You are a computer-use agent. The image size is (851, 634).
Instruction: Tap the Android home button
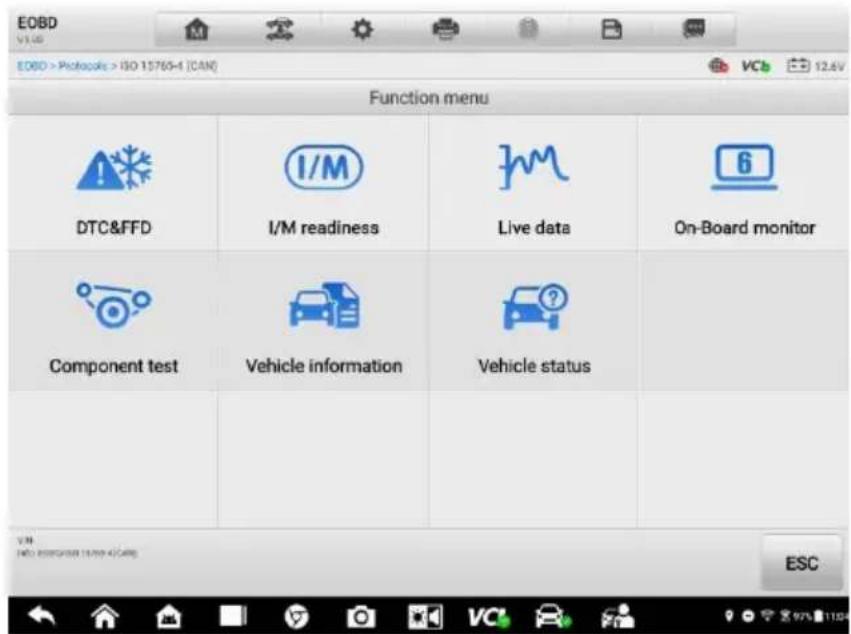105,616
